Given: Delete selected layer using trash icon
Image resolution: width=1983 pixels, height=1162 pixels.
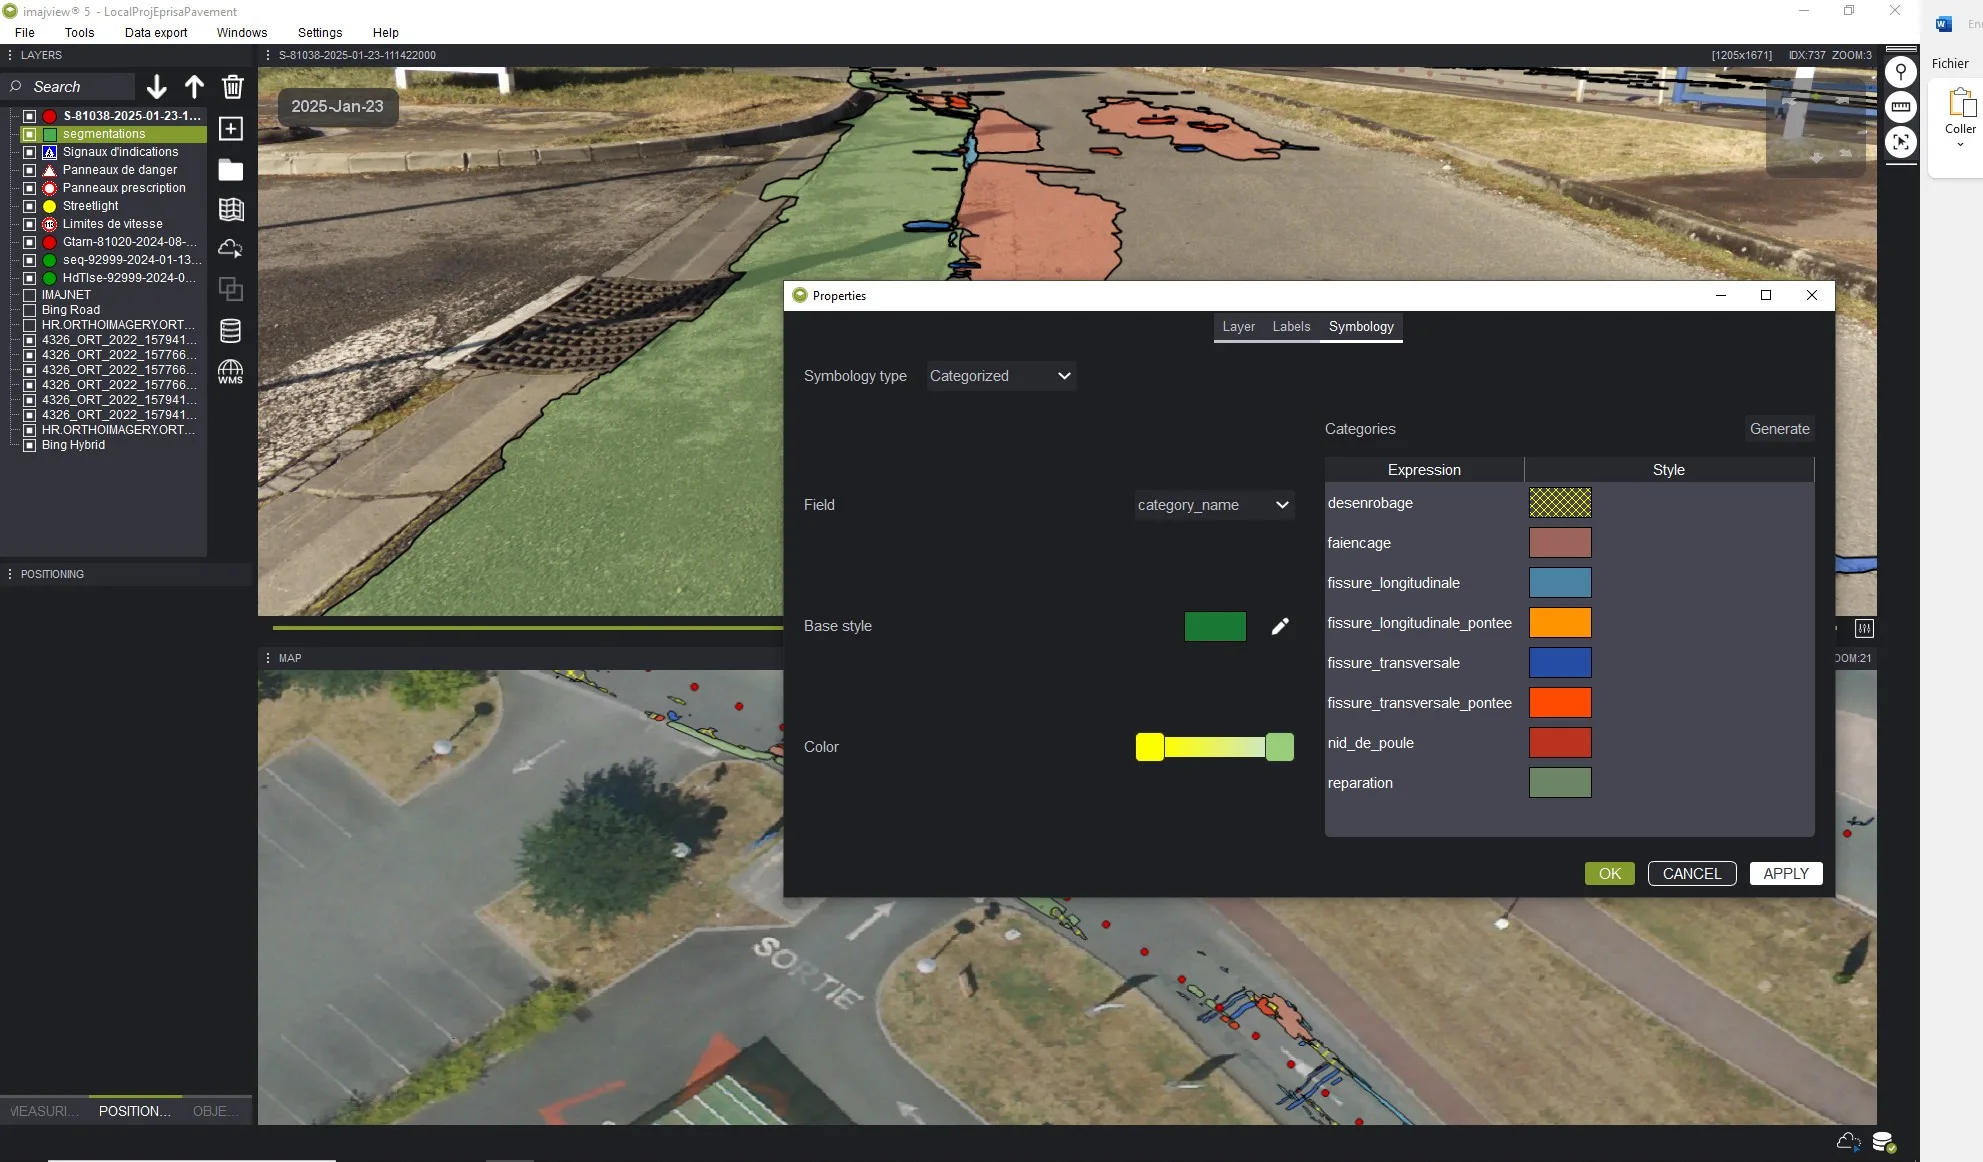Looking at the screenshot, I should coord(232,87).
